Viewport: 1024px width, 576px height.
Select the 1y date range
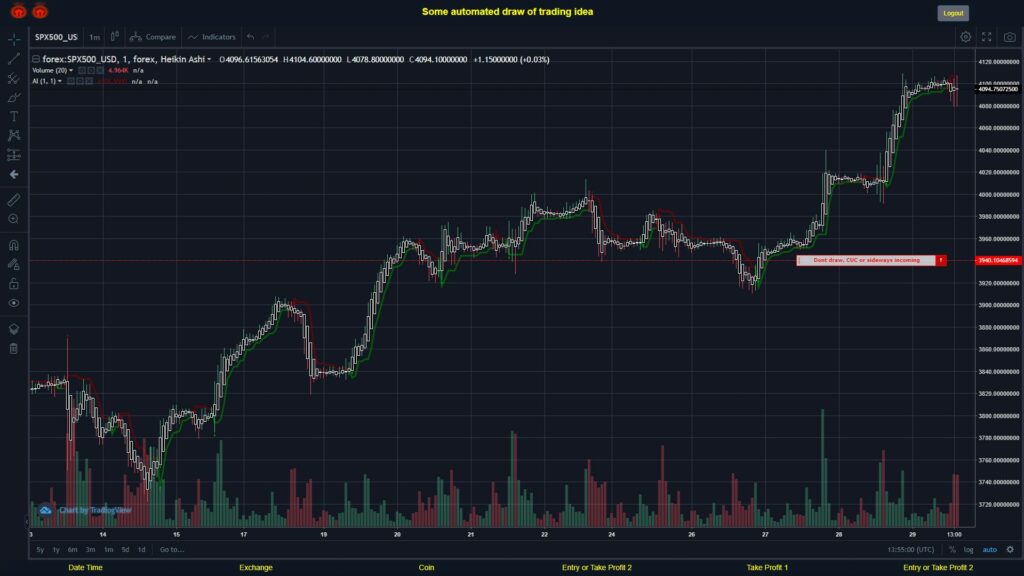[x=56, y=550]
